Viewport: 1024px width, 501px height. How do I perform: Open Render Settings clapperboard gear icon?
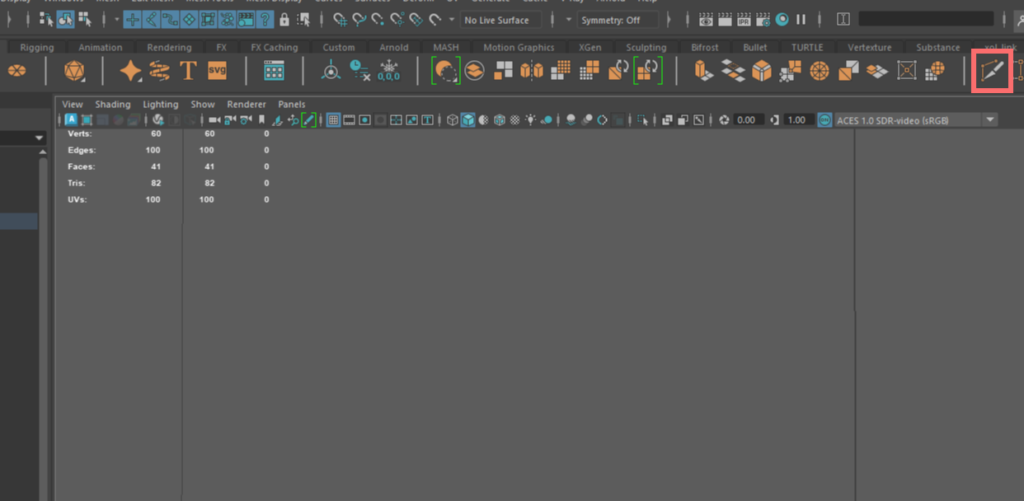pos(763,20)
